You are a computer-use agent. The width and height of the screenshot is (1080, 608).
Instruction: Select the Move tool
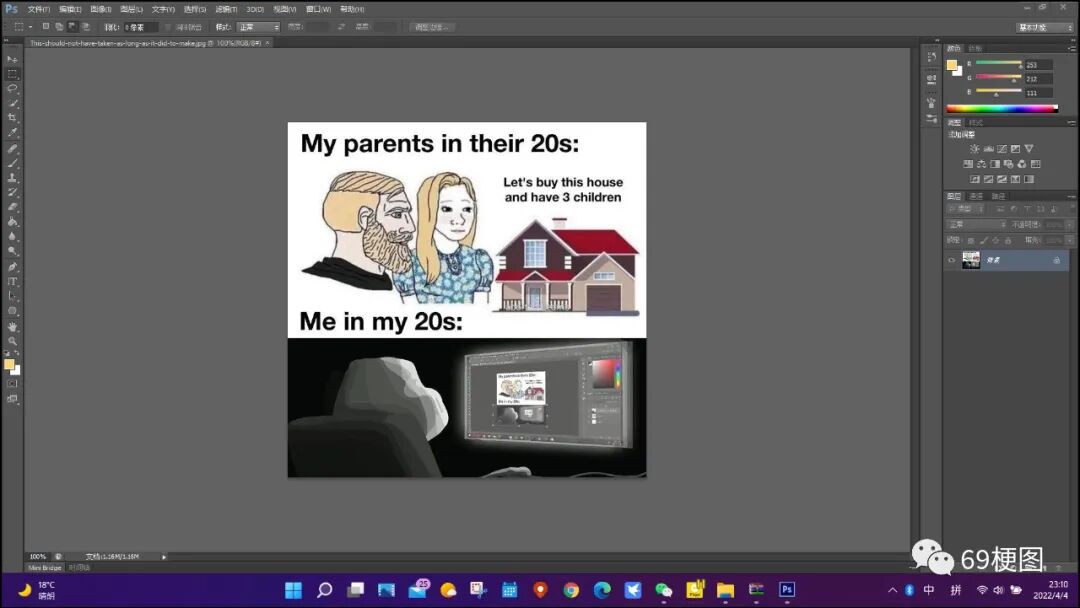pos(12,59)
